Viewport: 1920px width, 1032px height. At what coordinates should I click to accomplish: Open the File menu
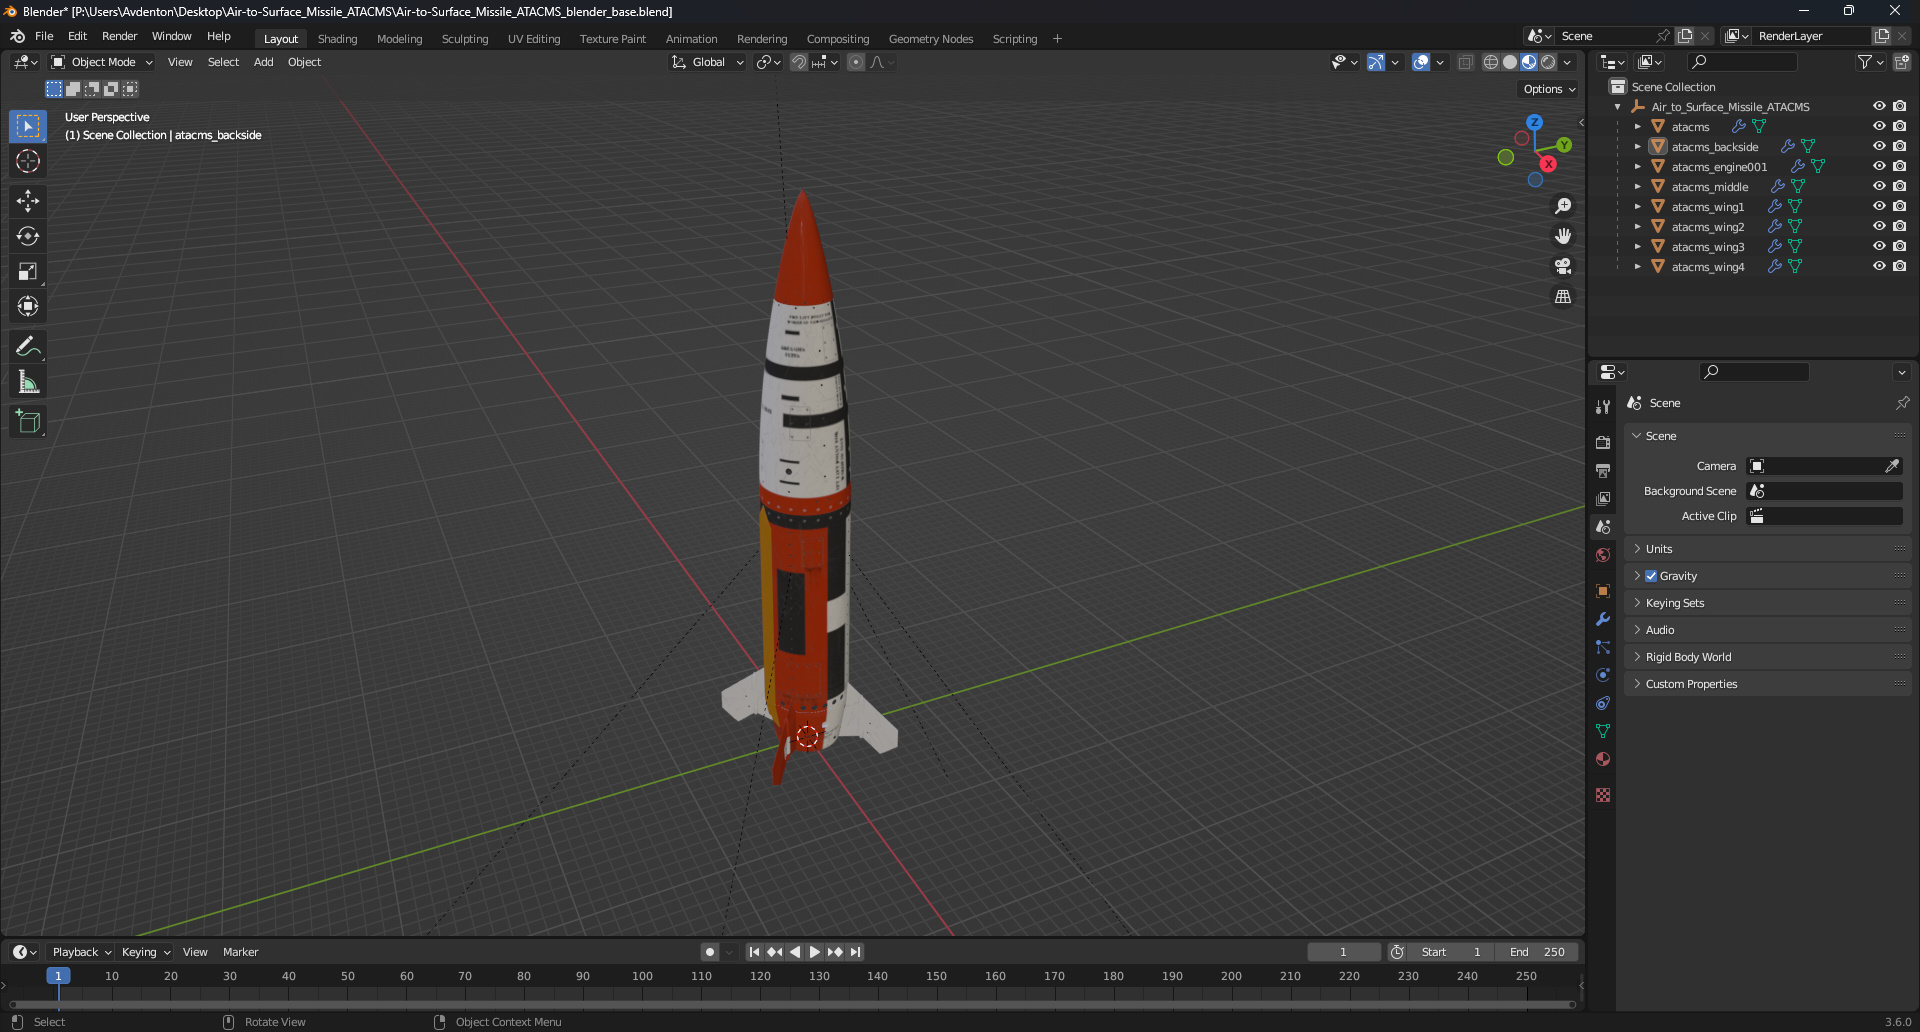coord(44,36)
